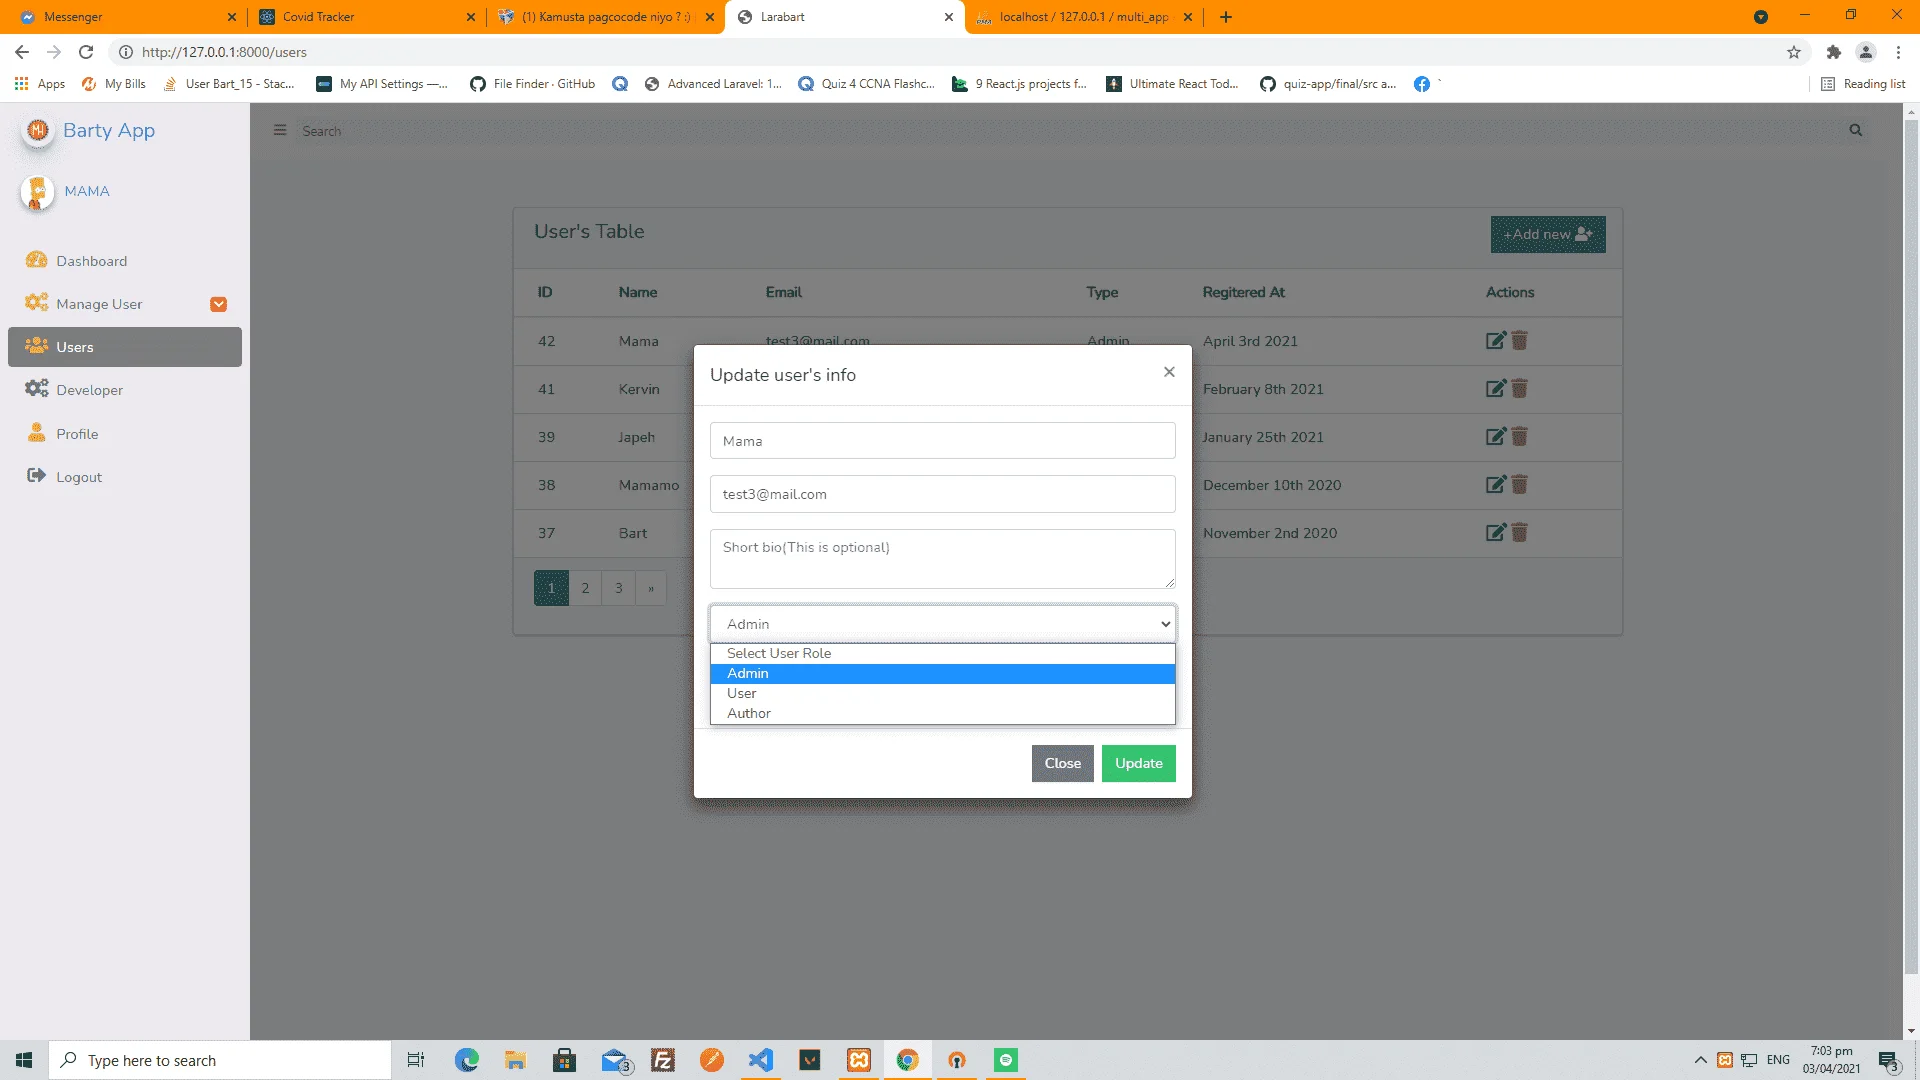Open Visual Studio Code from the taskbar
Screen dimensions: 1920x1080
point(761,1060)
